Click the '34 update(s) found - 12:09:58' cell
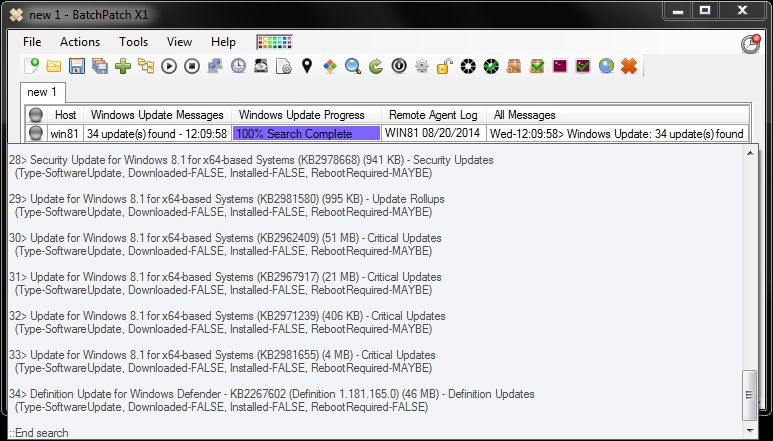The image size is (773, 441). (157, 134)
